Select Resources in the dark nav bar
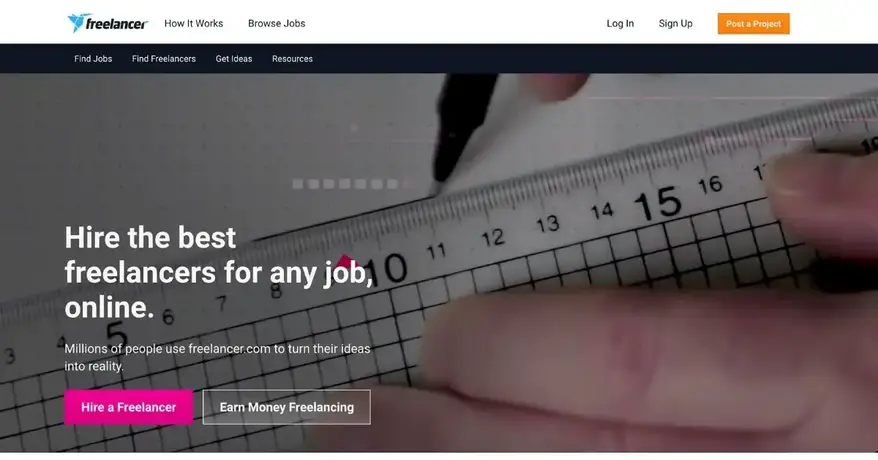 click(292, 59)
